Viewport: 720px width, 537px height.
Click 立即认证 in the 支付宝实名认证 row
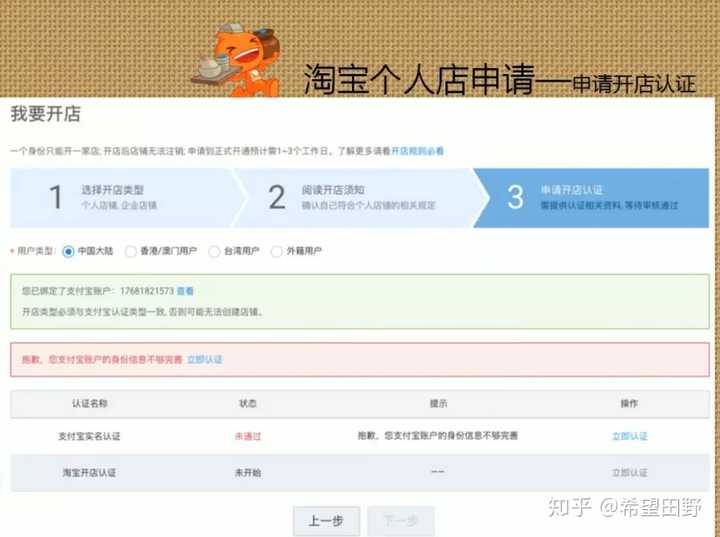(x=630, y=436)
